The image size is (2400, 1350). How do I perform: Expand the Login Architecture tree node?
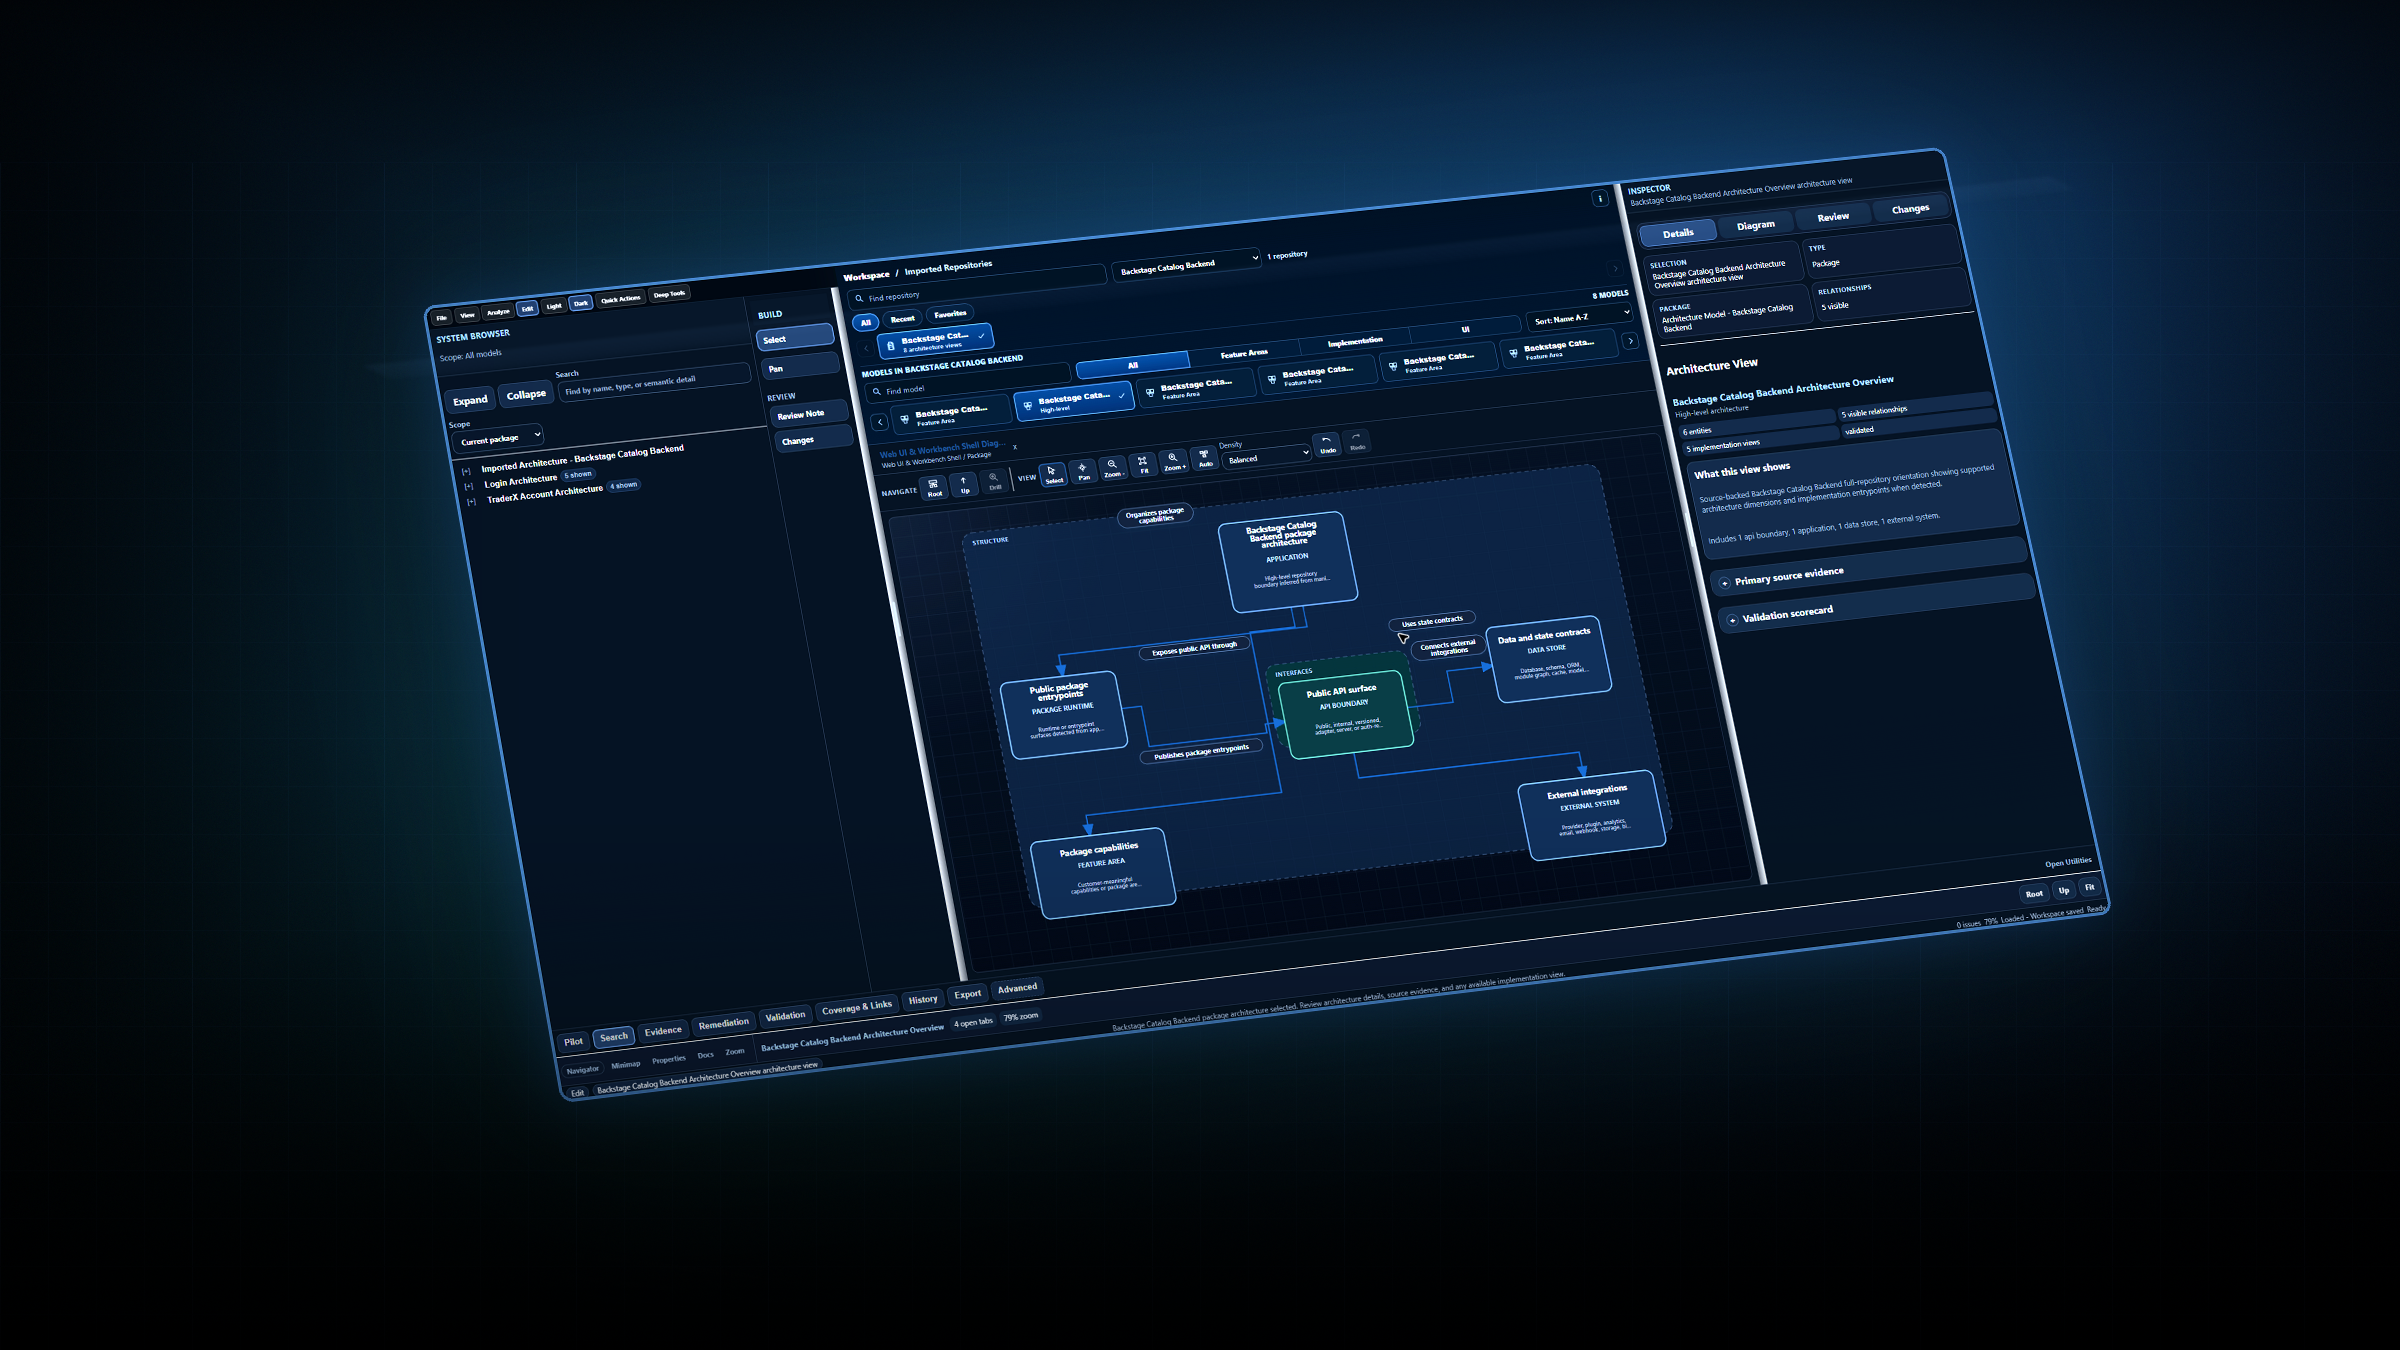468,486
